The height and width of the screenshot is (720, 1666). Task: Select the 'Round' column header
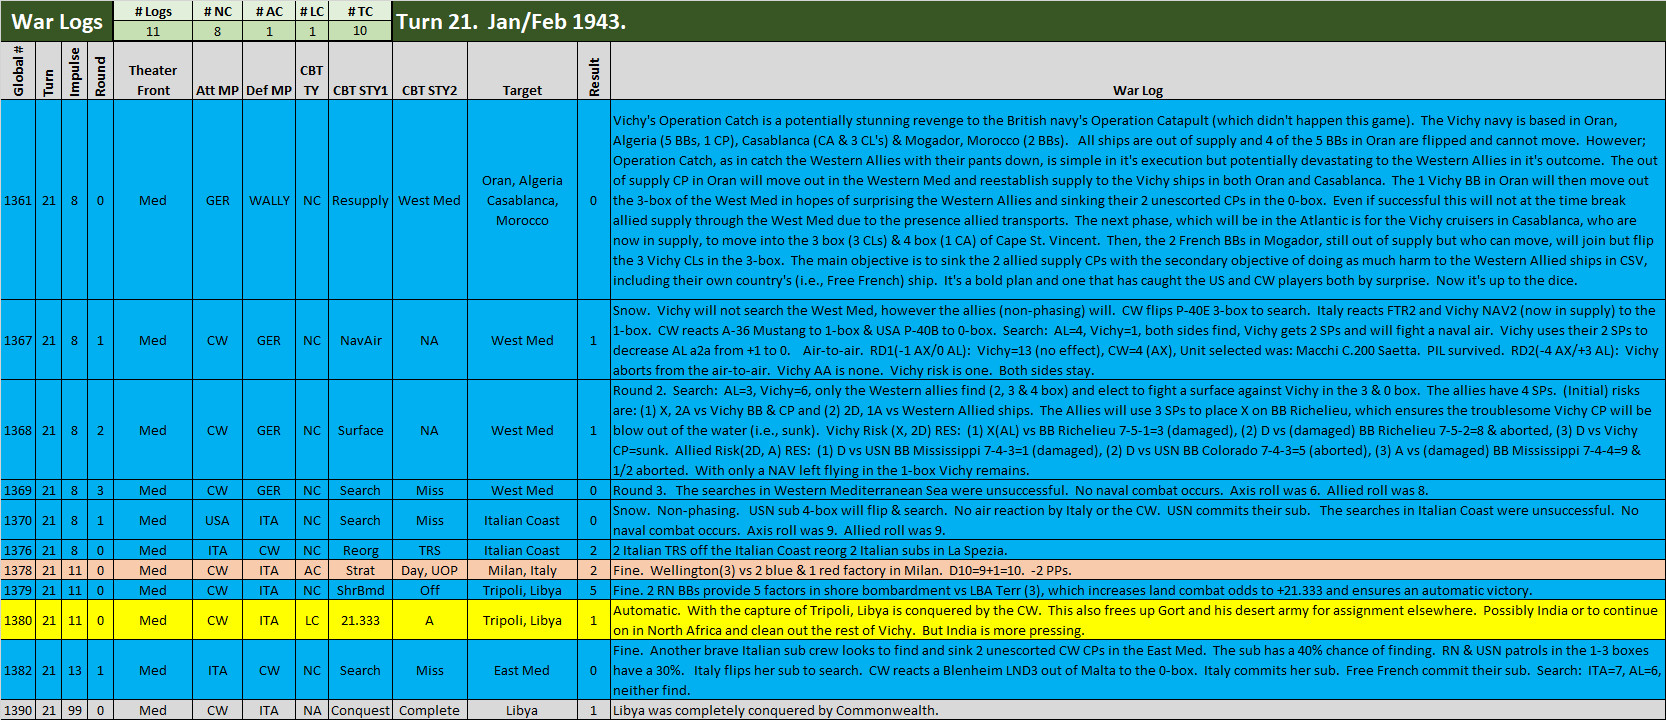tap(100, 70)
